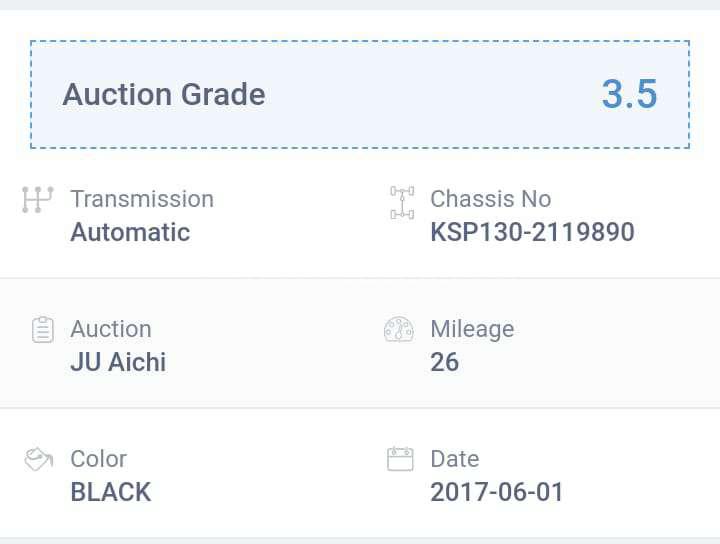Select the Date field label
This screenshot has height=544, width=720.
455,459
